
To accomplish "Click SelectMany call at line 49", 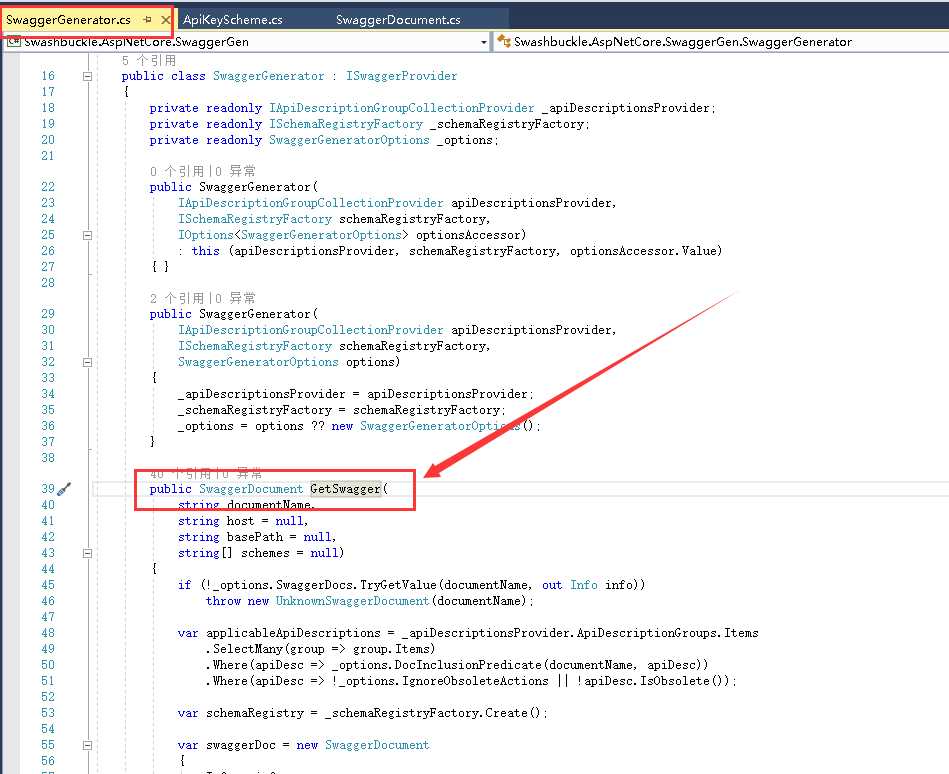I will click(248, 649).
